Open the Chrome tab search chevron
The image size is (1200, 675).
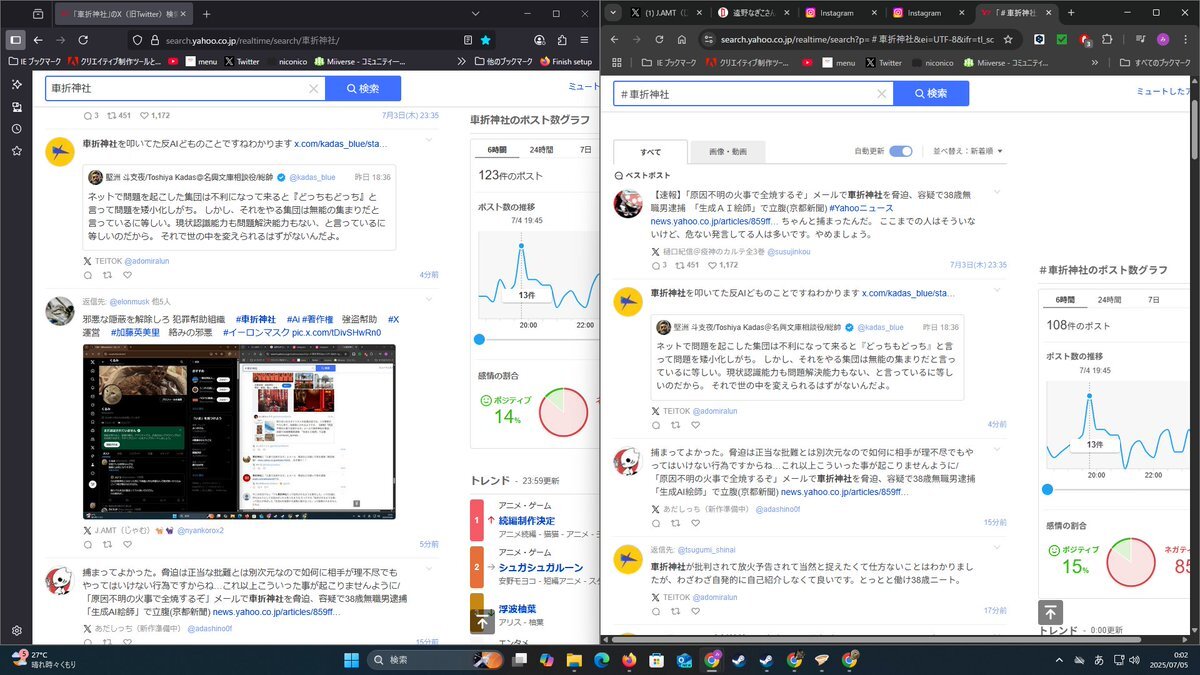612,13
